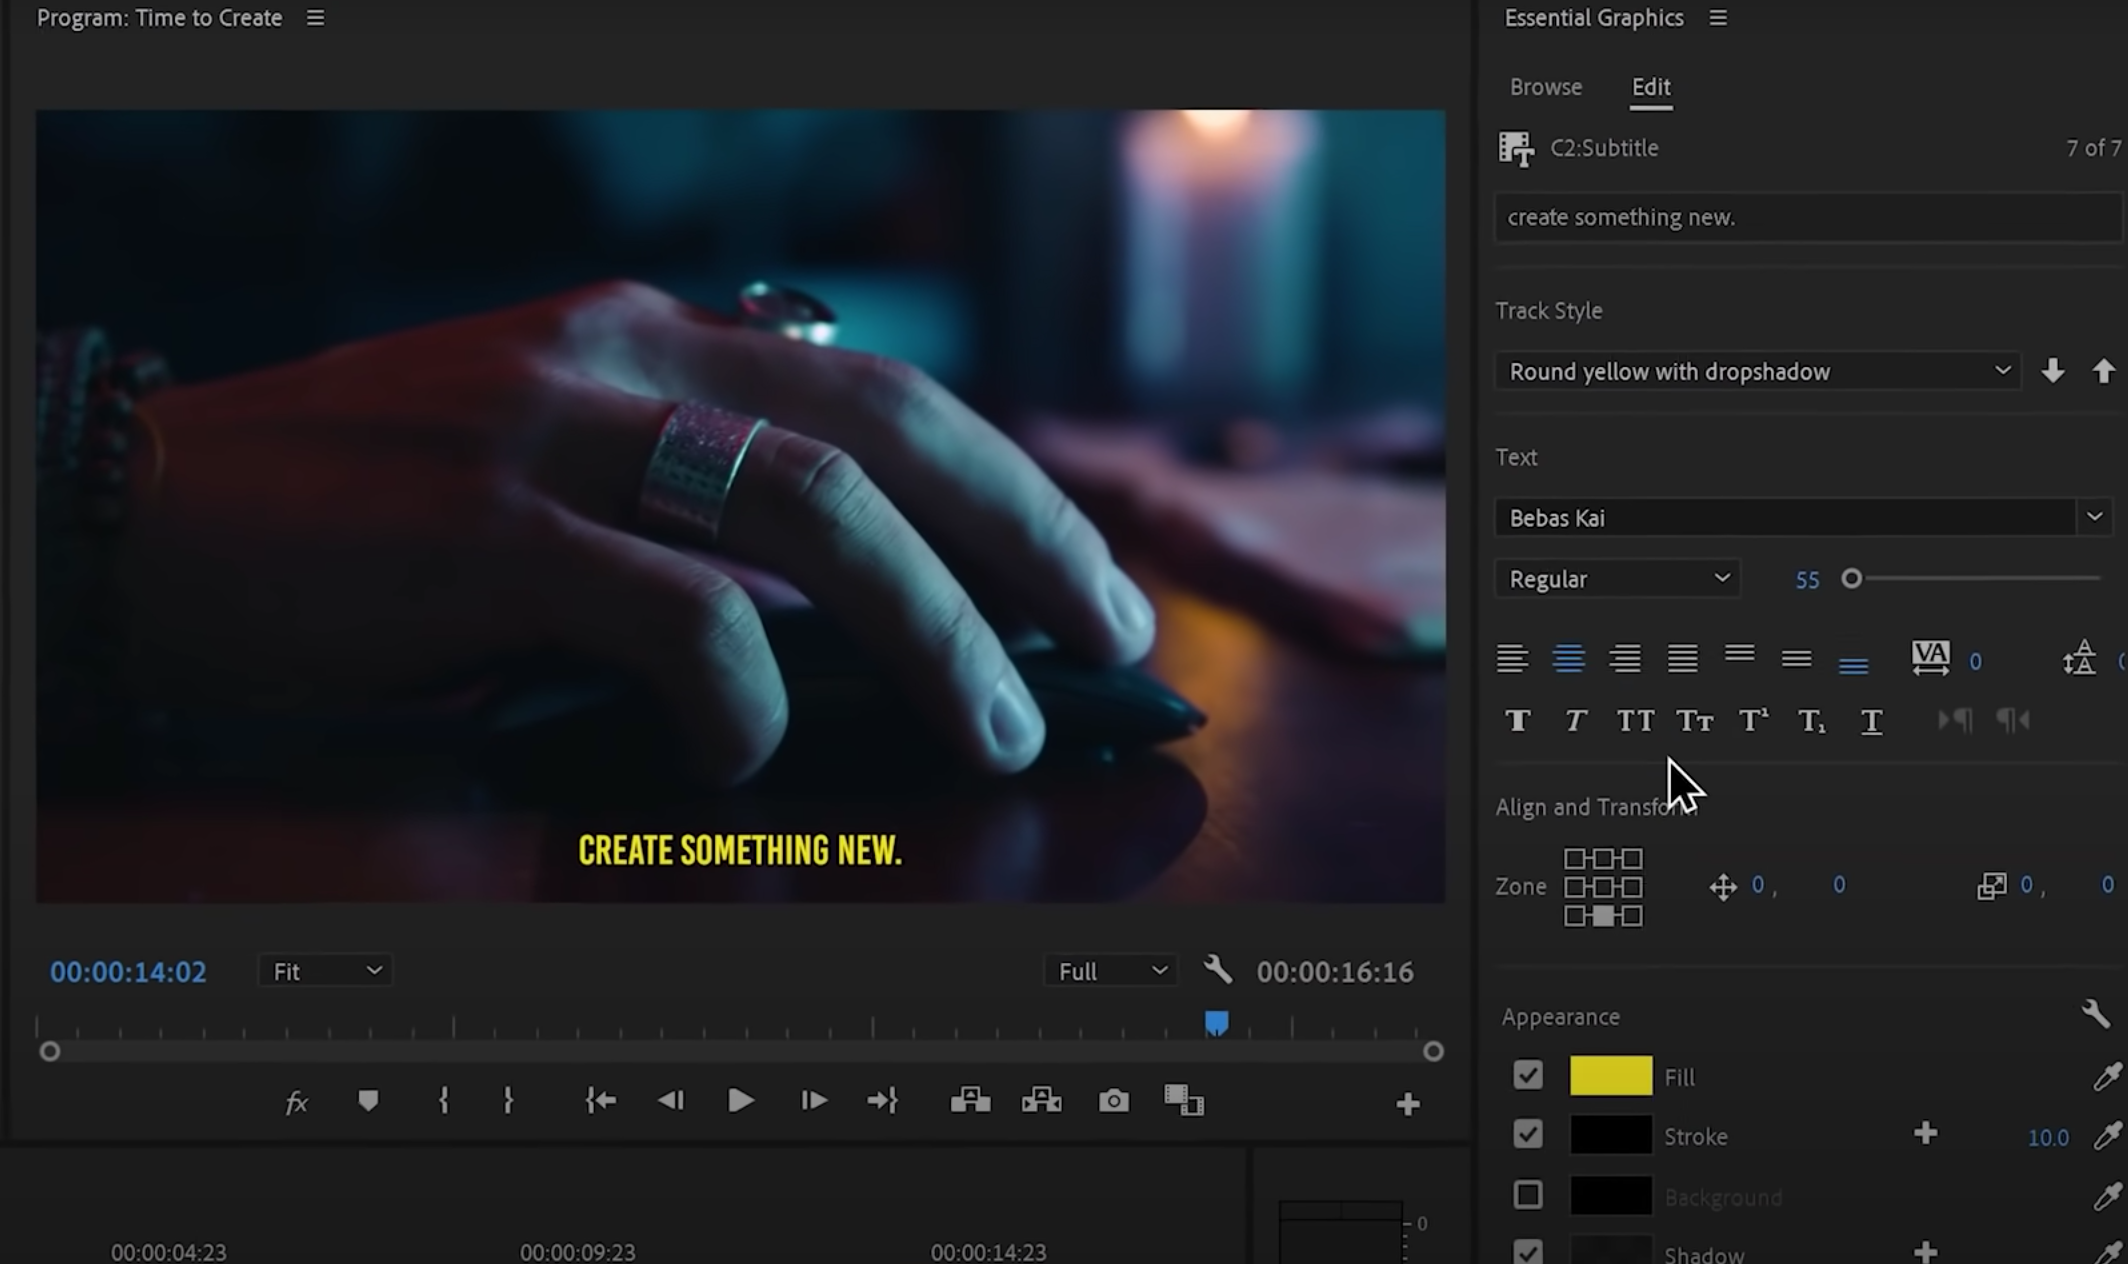Uncheck the Fill checkbox
The width and height of the screenshot is (2128, 1264).
point(1527,1075)
